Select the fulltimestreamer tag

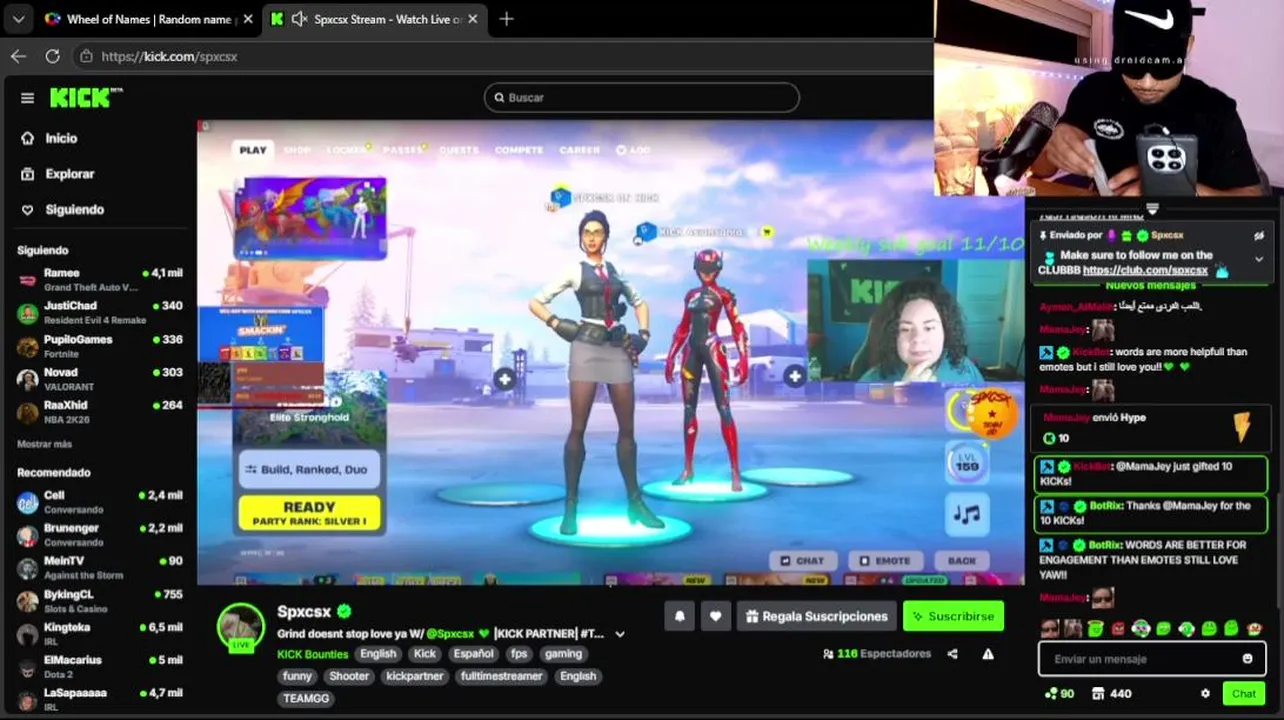click(x=501, y=676)
